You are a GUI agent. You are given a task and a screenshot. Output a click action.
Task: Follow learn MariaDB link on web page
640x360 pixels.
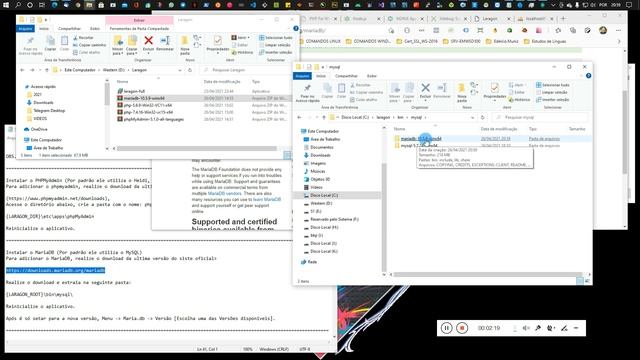267,200
